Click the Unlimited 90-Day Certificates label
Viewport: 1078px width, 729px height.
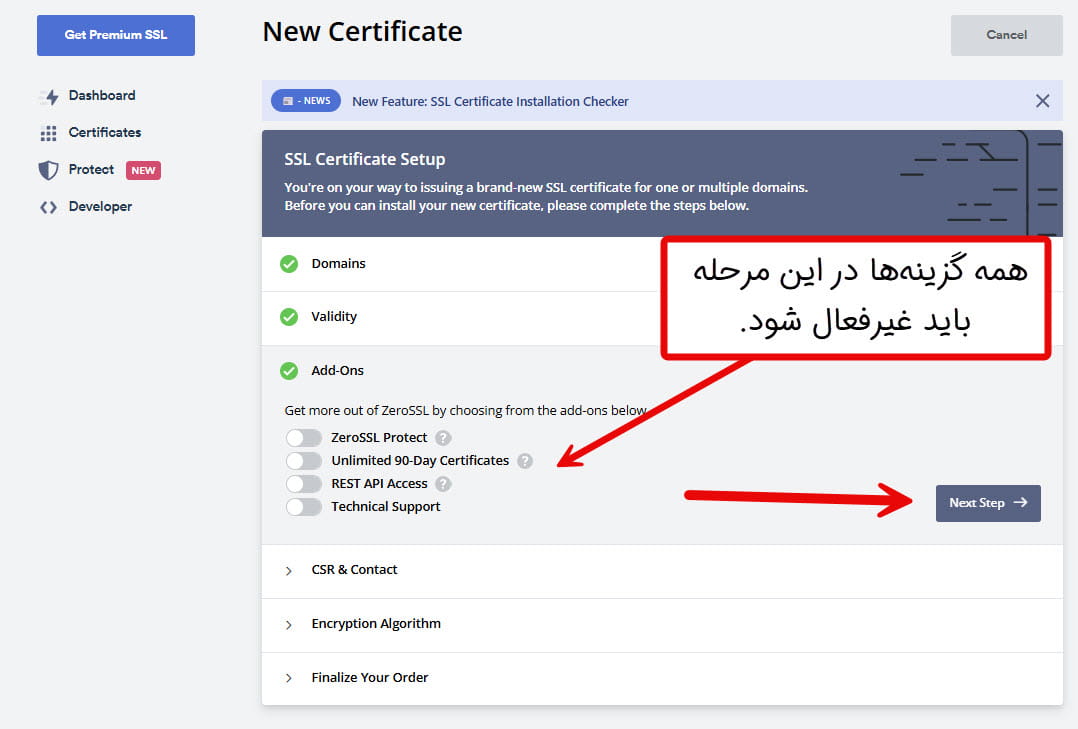[420, 461]
